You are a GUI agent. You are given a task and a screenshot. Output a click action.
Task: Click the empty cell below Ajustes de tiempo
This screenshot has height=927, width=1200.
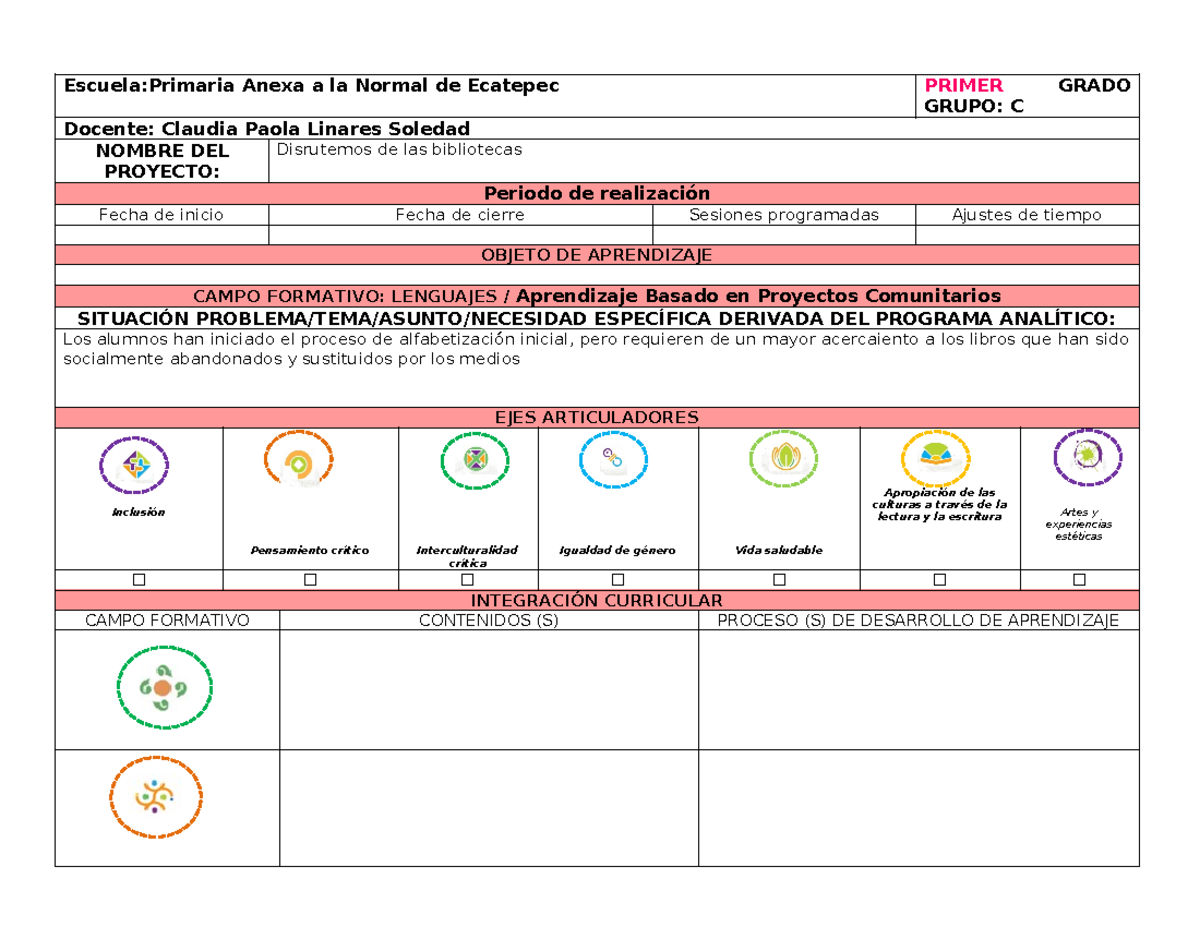coord(1028,234)
